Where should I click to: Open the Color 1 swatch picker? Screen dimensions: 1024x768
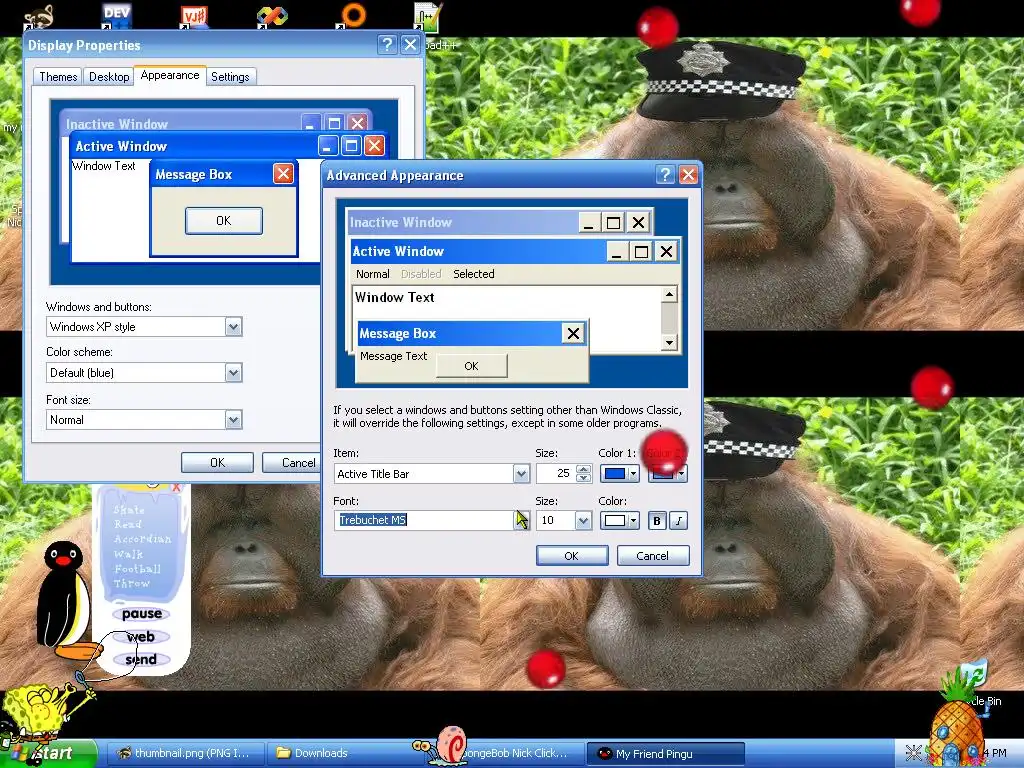pos(620,473)
